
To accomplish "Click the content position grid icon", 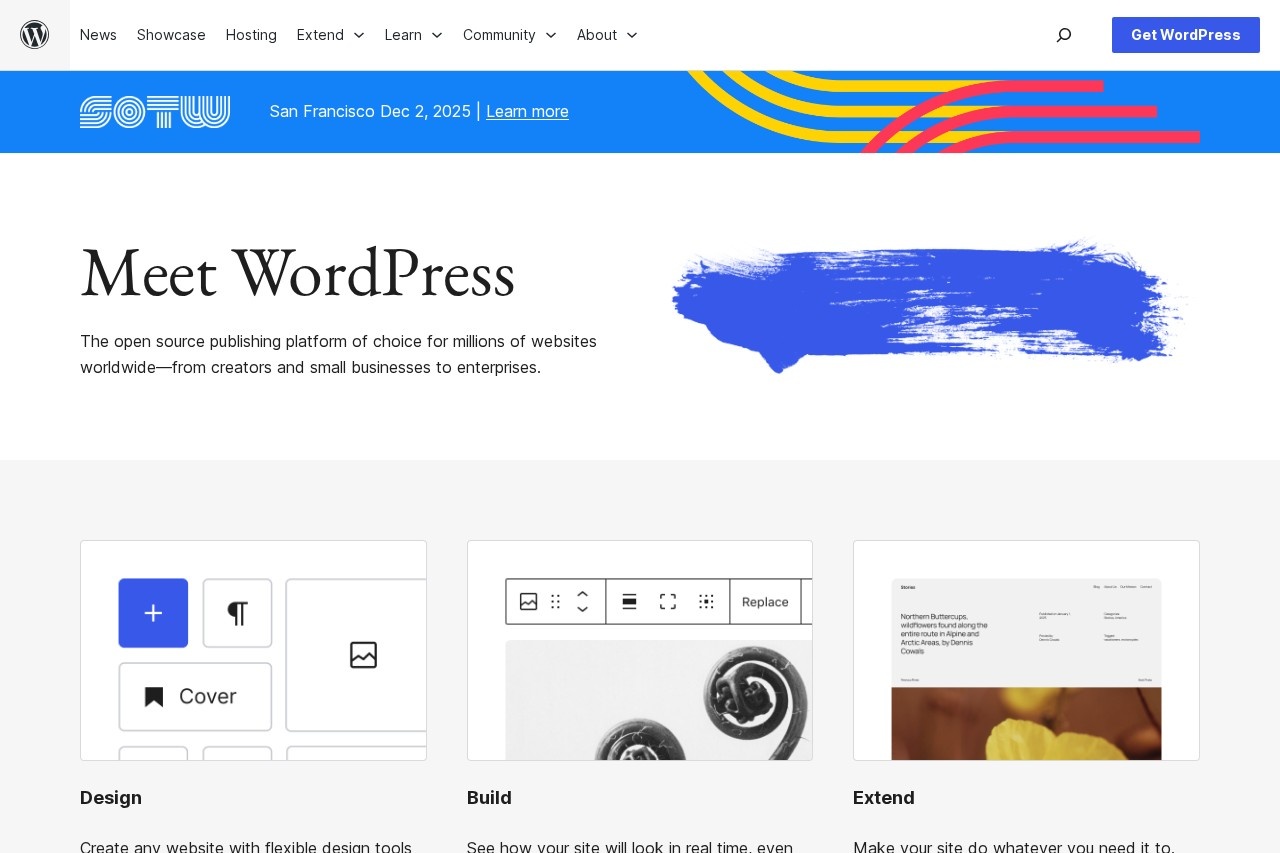I will tap(706, 601).
